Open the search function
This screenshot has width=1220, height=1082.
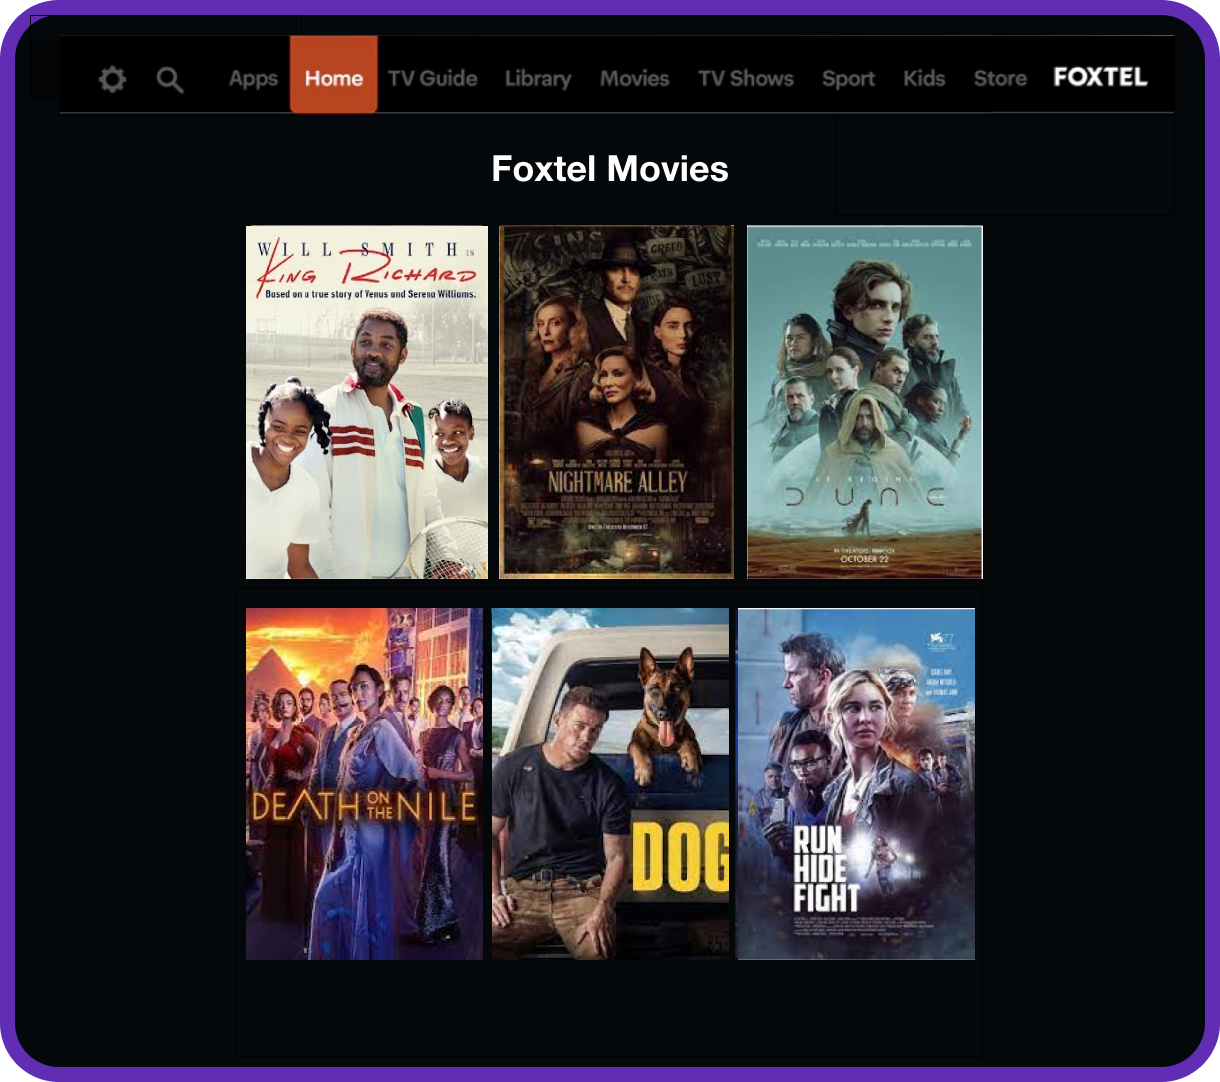click(170, 80)
